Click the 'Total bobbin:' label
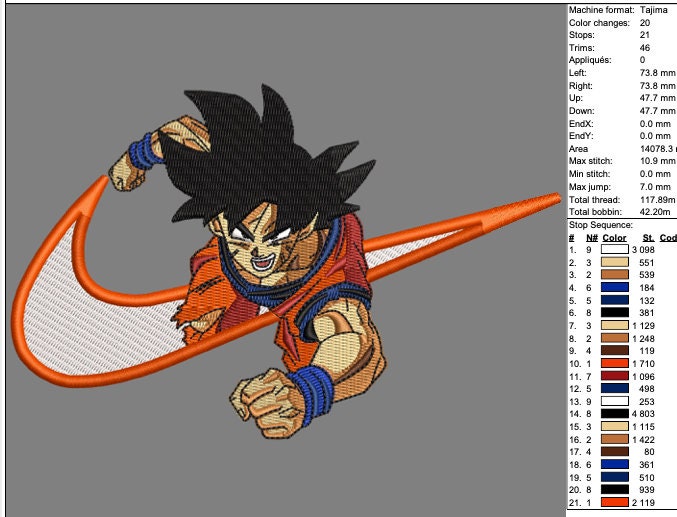Screen dimensions: 677x517 595,212
